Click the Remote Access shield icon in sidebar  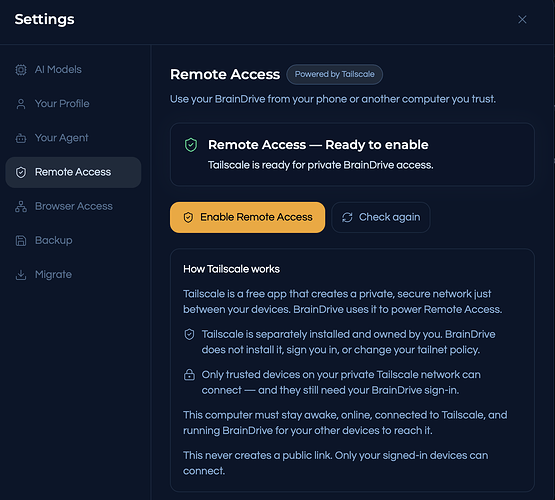coord(21,172)
